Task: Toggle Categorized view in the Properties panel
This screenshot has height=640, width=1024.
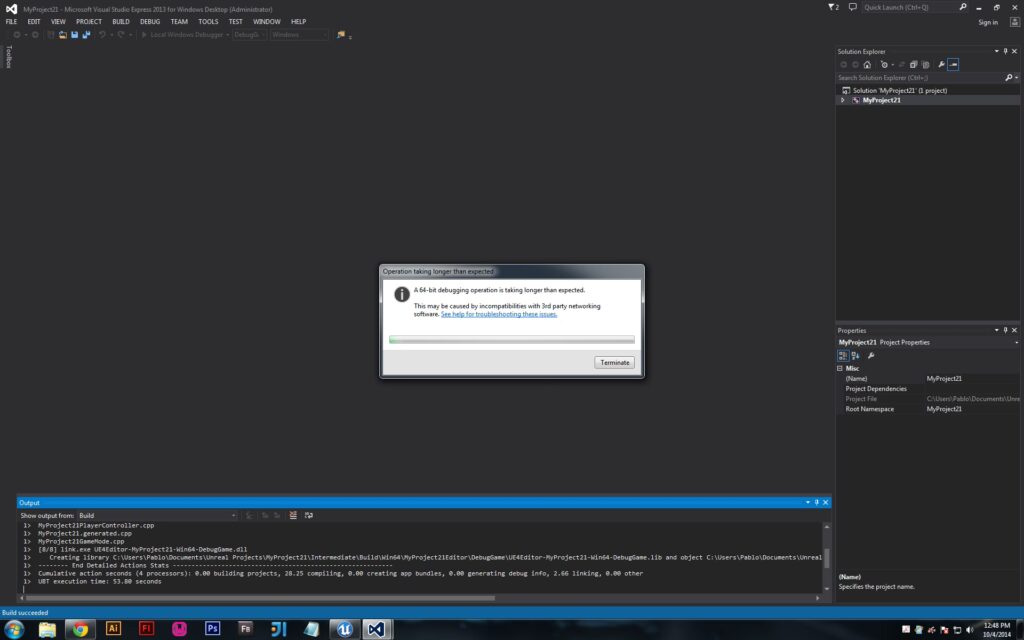Action: pyautogui.click(x=843, y=355)
